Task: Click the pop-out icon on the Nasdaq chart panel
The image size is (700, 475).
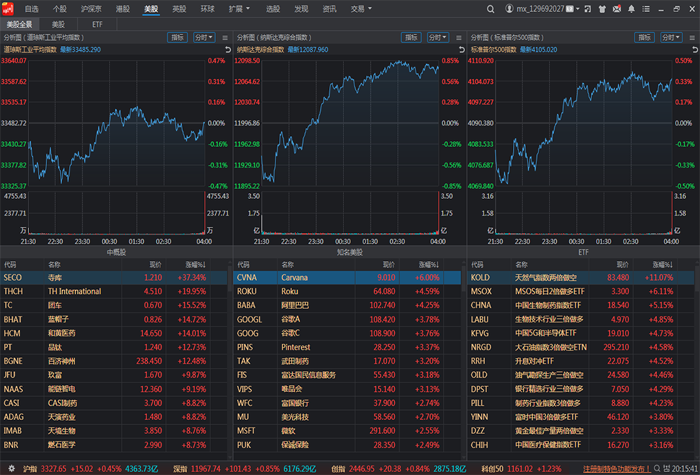Action: coord(458,37)
